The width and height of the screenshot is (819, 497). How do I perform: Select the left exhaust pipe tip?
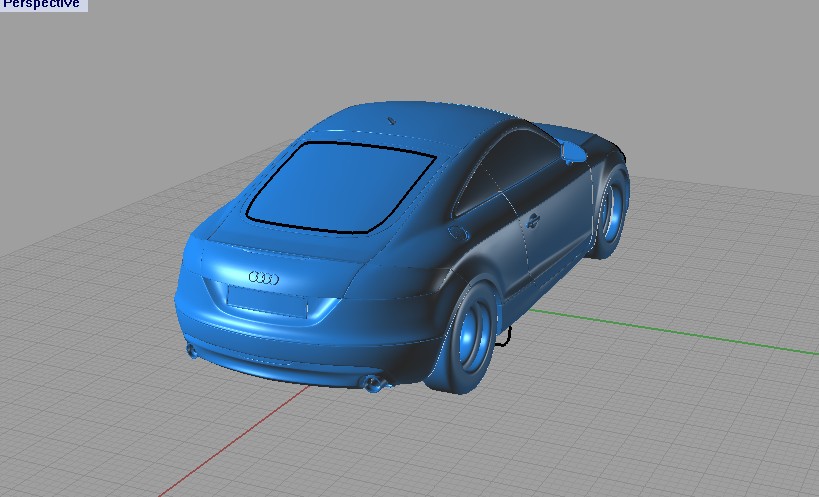click(192, 351)
